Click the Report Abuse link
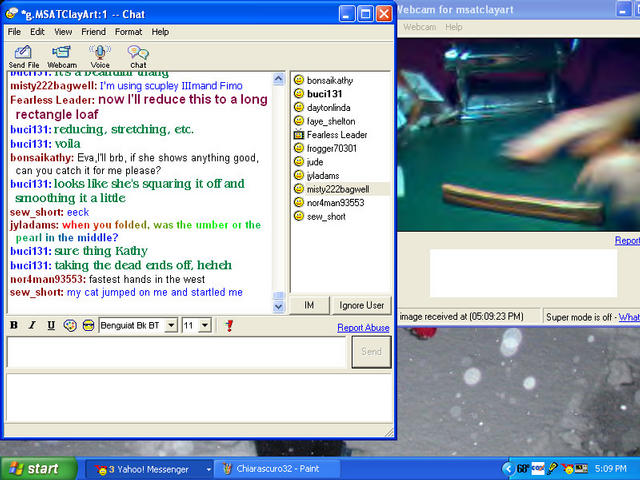This screenshot has height=480, width=640. (x=363, y=328)
